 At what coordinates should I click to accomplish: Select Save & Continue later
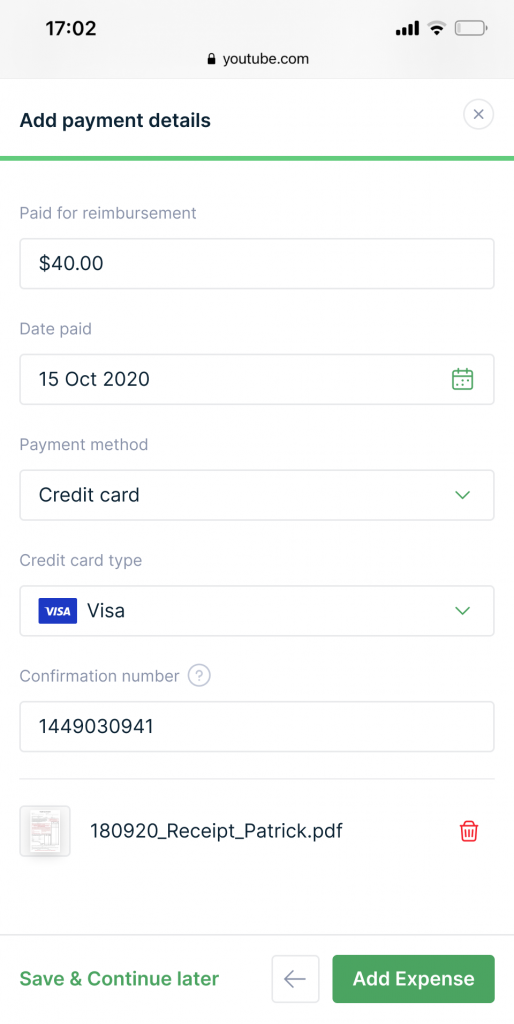[x=119, y=978]
